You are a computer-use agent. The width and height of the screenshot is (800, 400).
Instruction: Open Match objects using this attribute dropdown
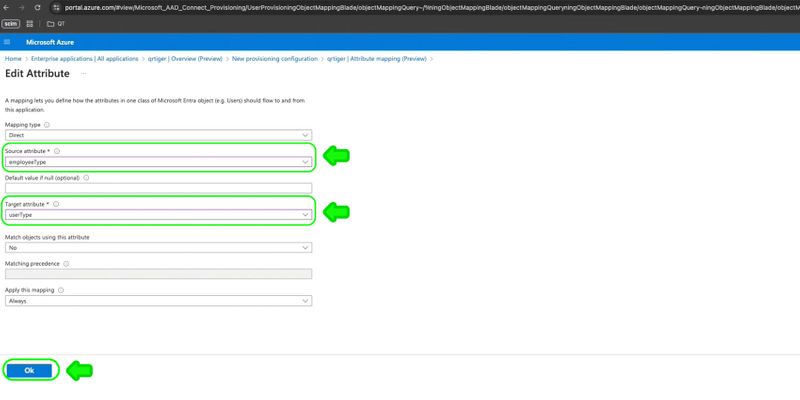pyautogui.click(x=158, y=247)
